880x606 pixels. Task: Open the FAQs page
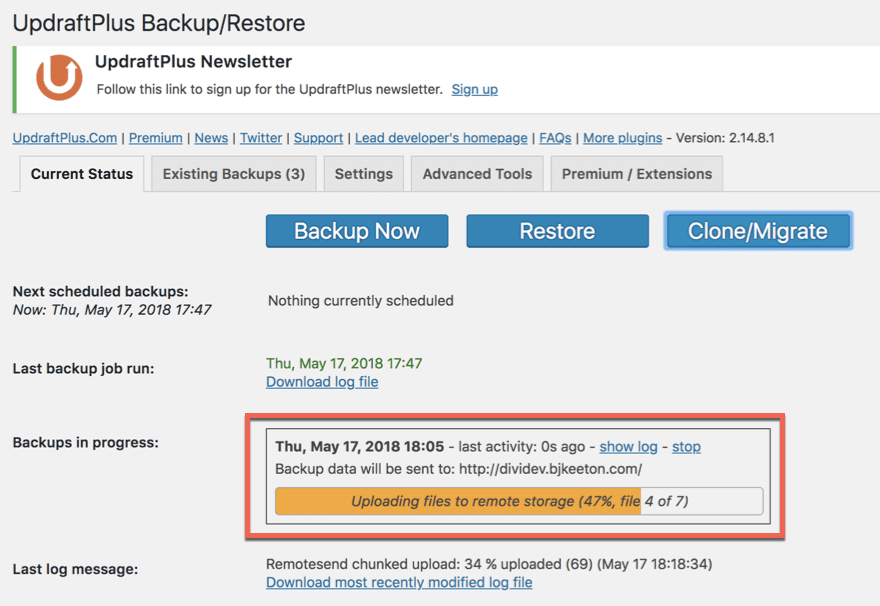tap(555, 137)
